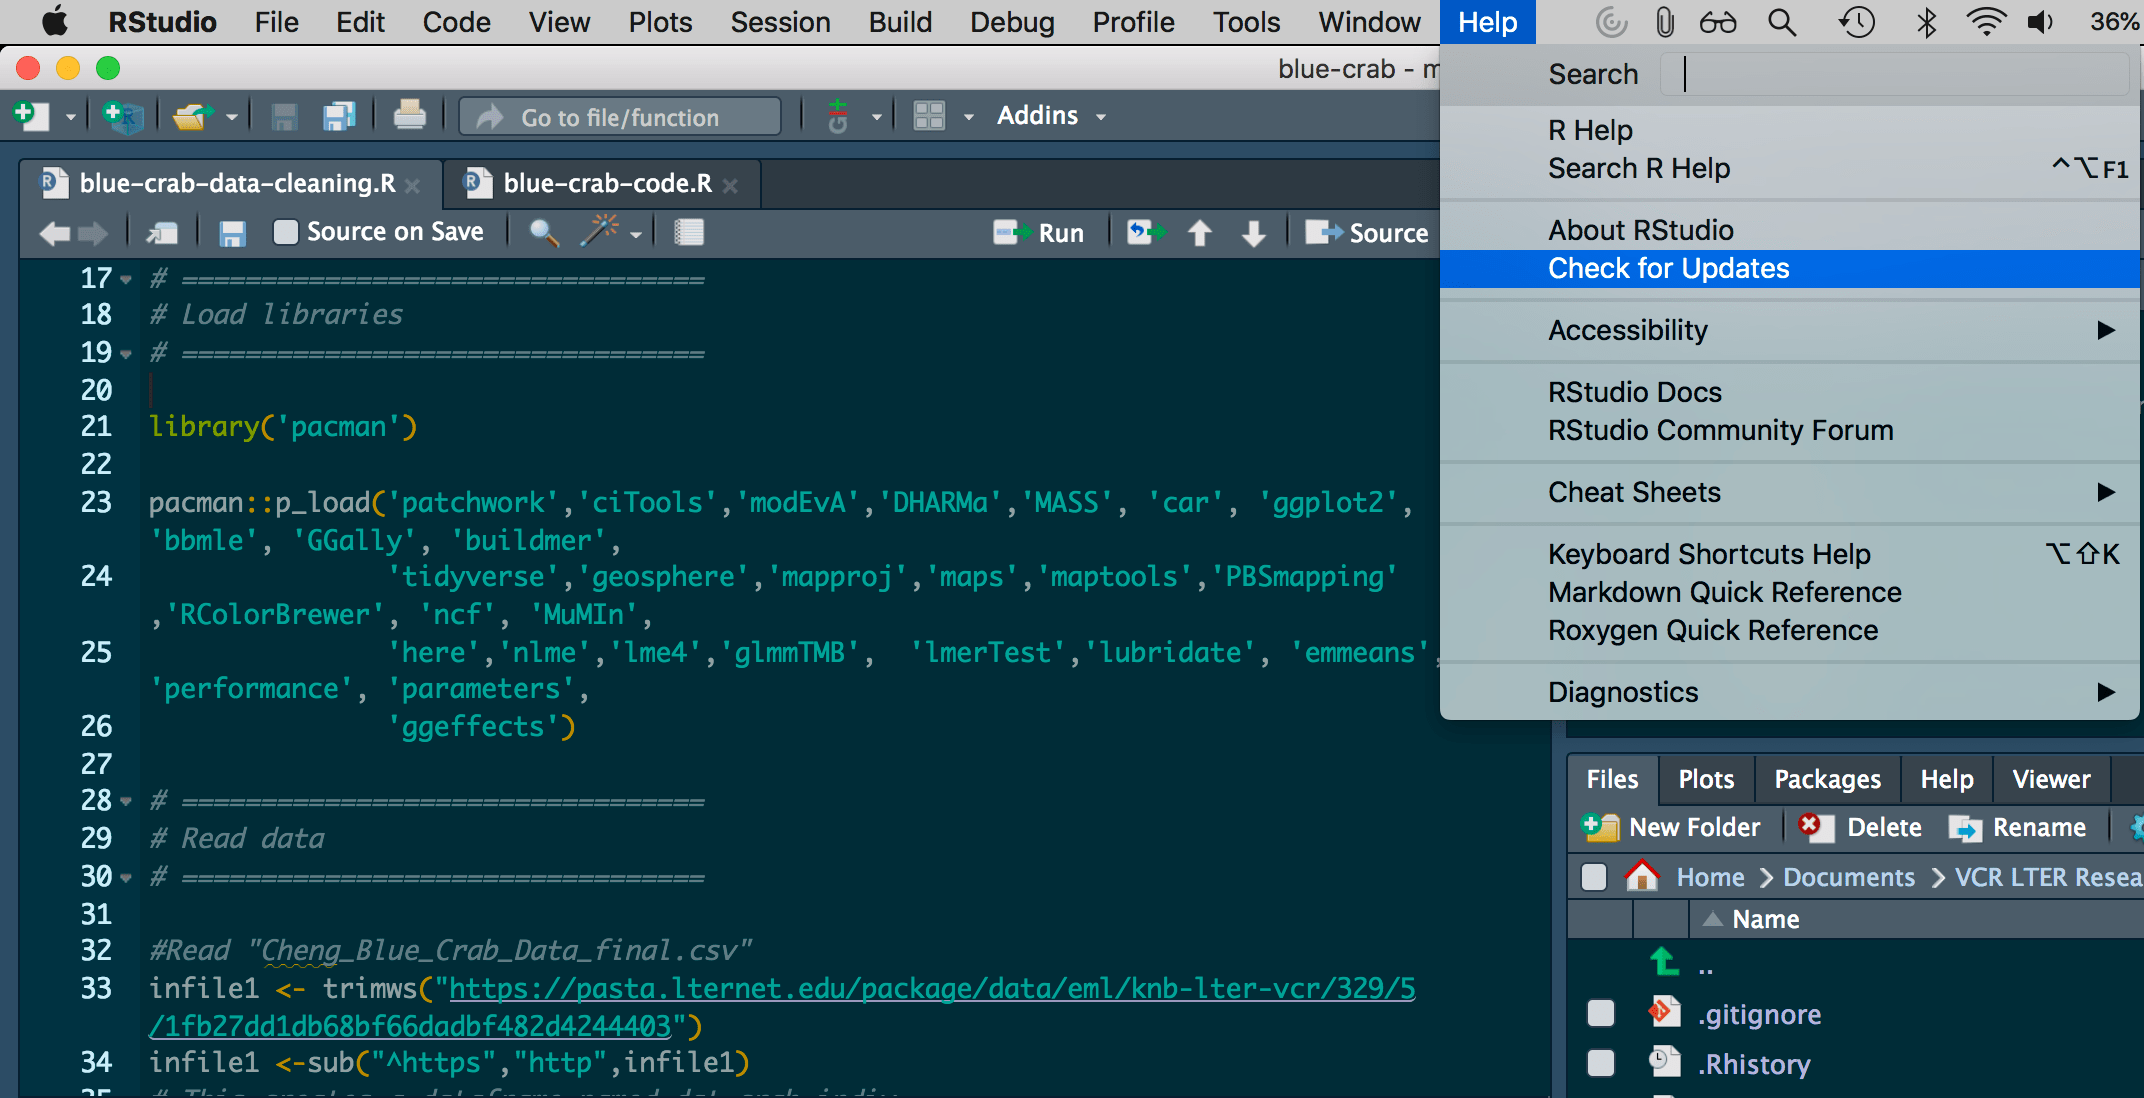Image resolution: width=2144 pixels, height=1098 pixels.
Task: Check the box next to .Rhistory file
Action: pos(1600,1063)
